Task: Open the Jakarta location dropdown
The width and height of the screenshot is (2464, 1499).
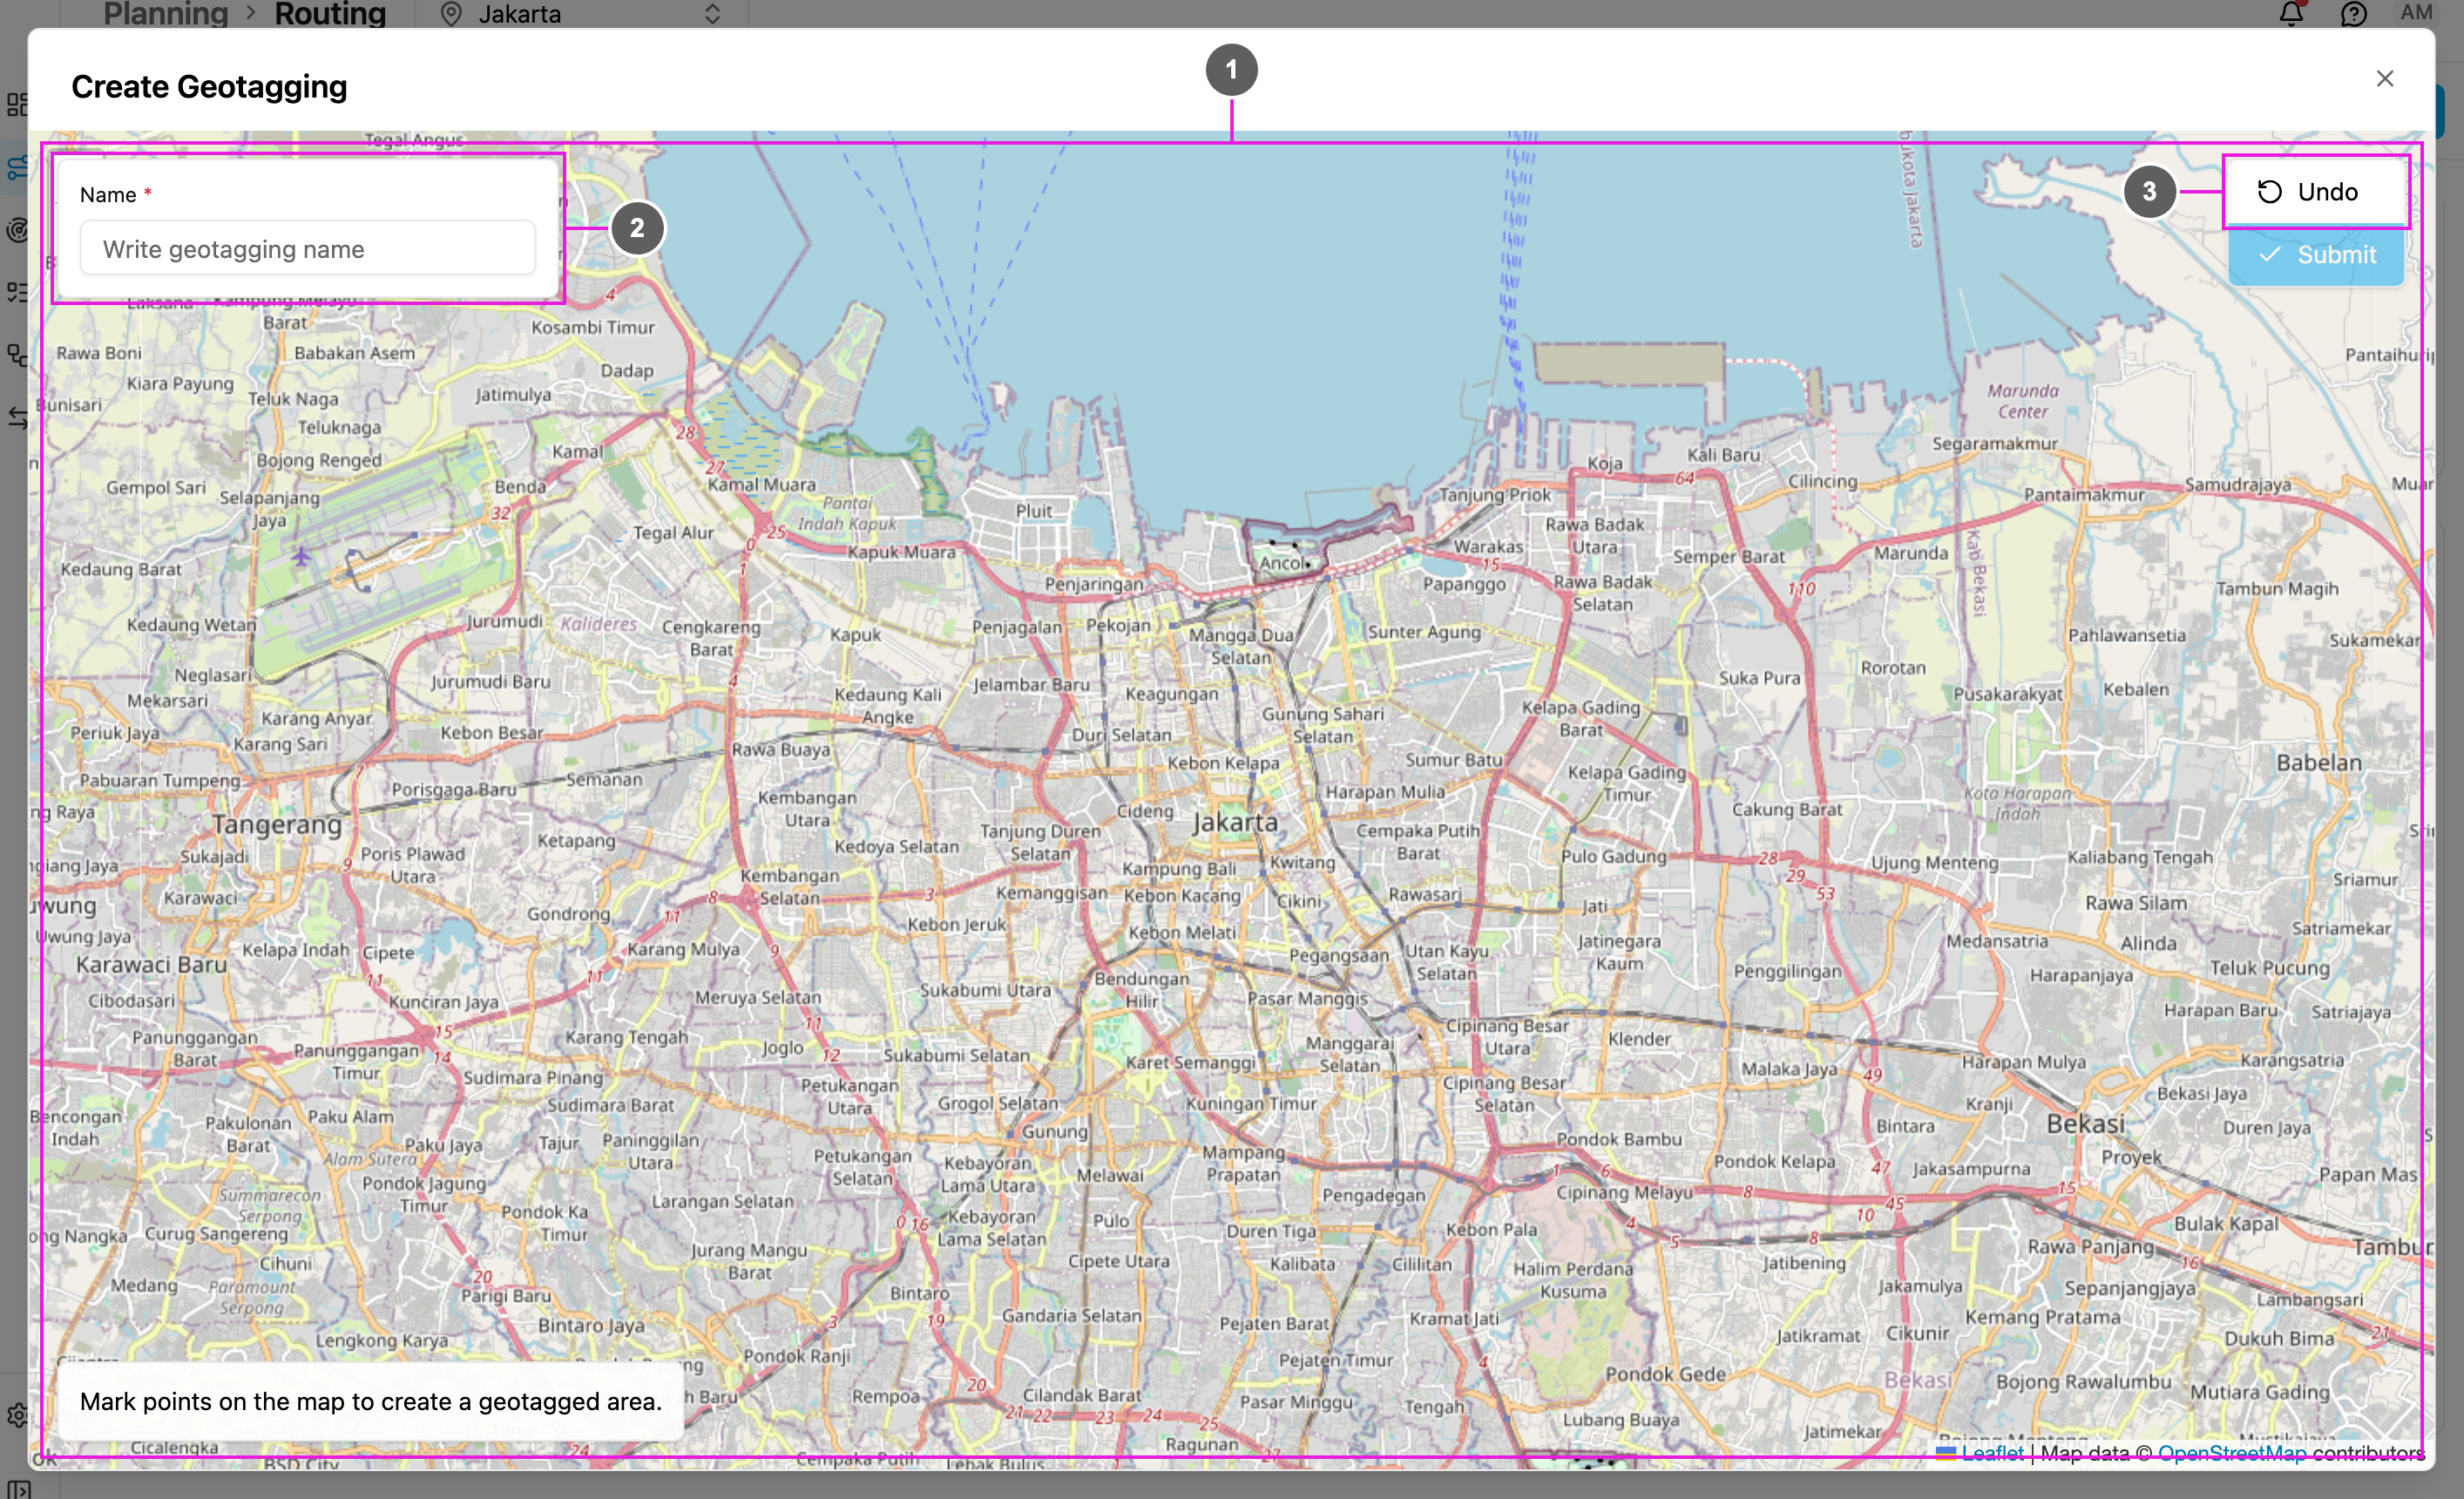Action: 580,14
